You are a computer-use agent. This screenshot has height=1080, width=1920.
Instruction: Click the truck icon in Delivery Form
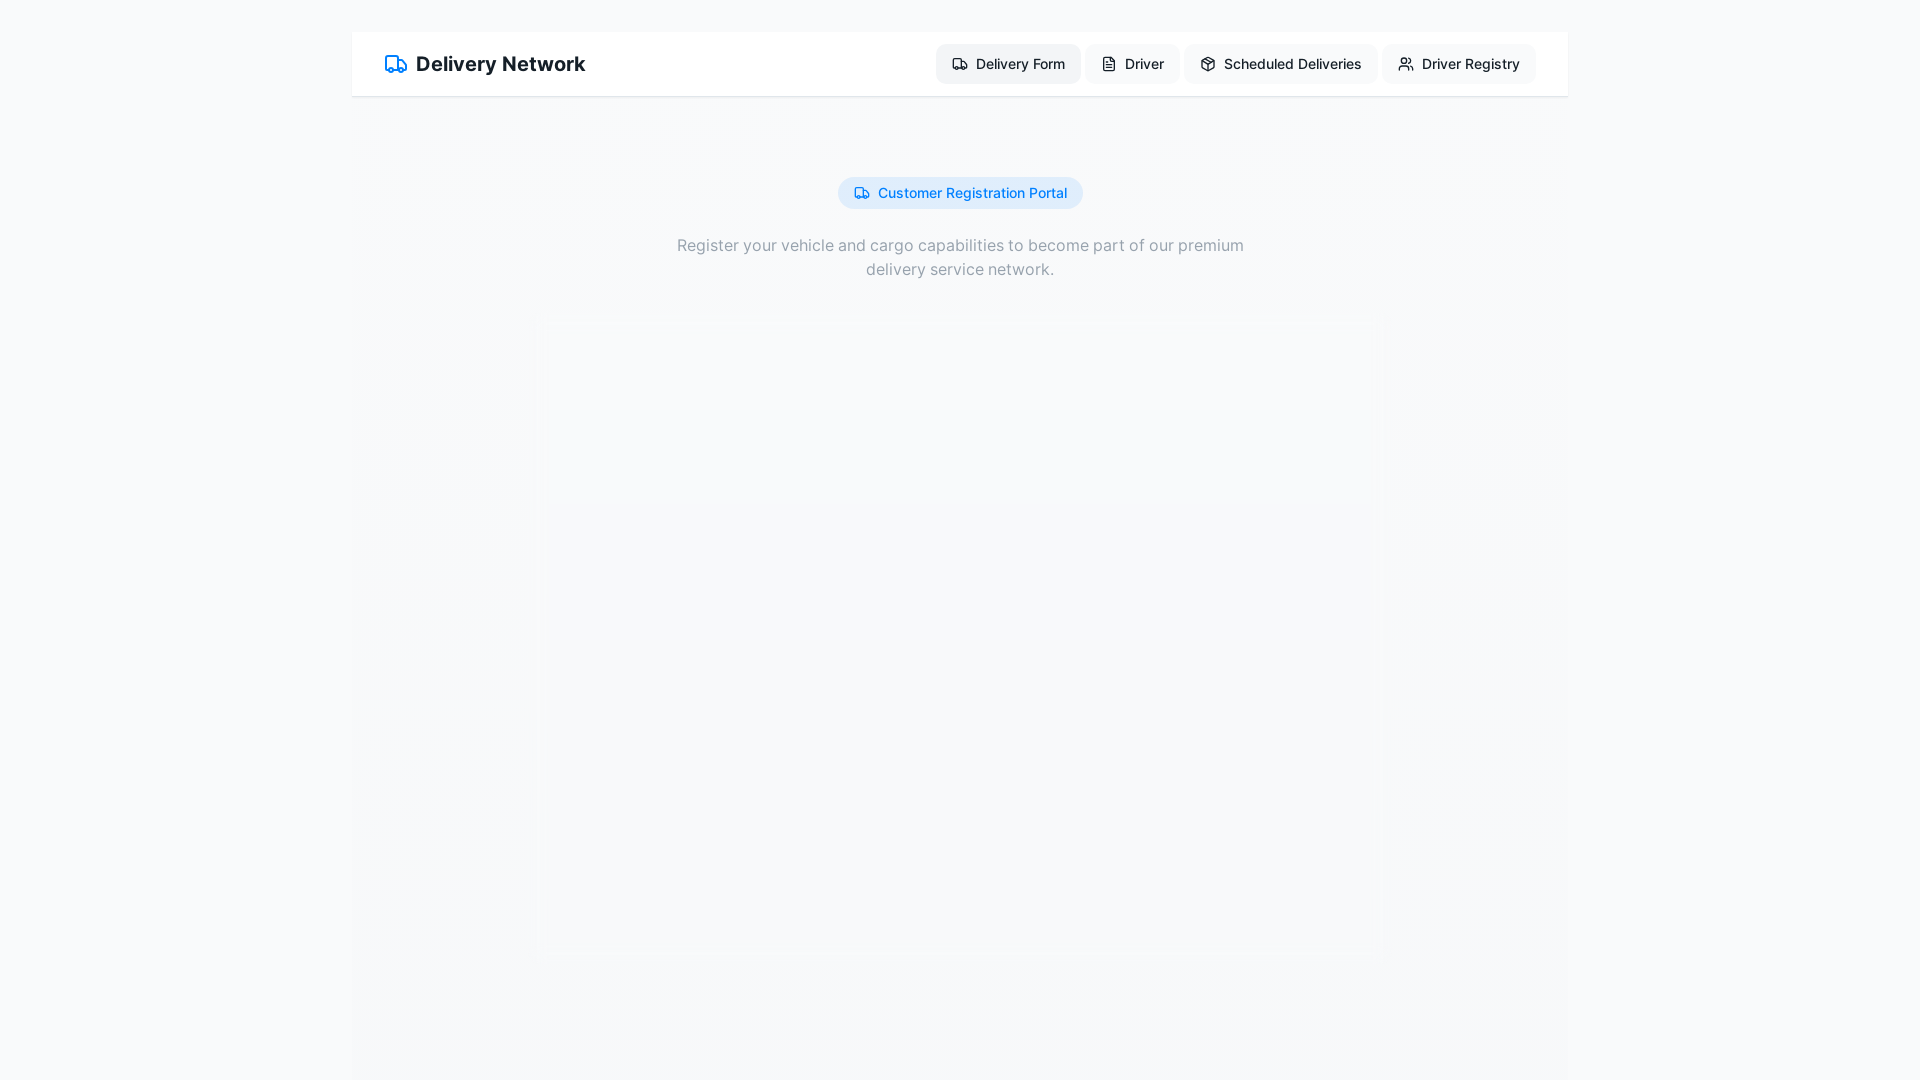pyautogui.click(x=960, y=64)
